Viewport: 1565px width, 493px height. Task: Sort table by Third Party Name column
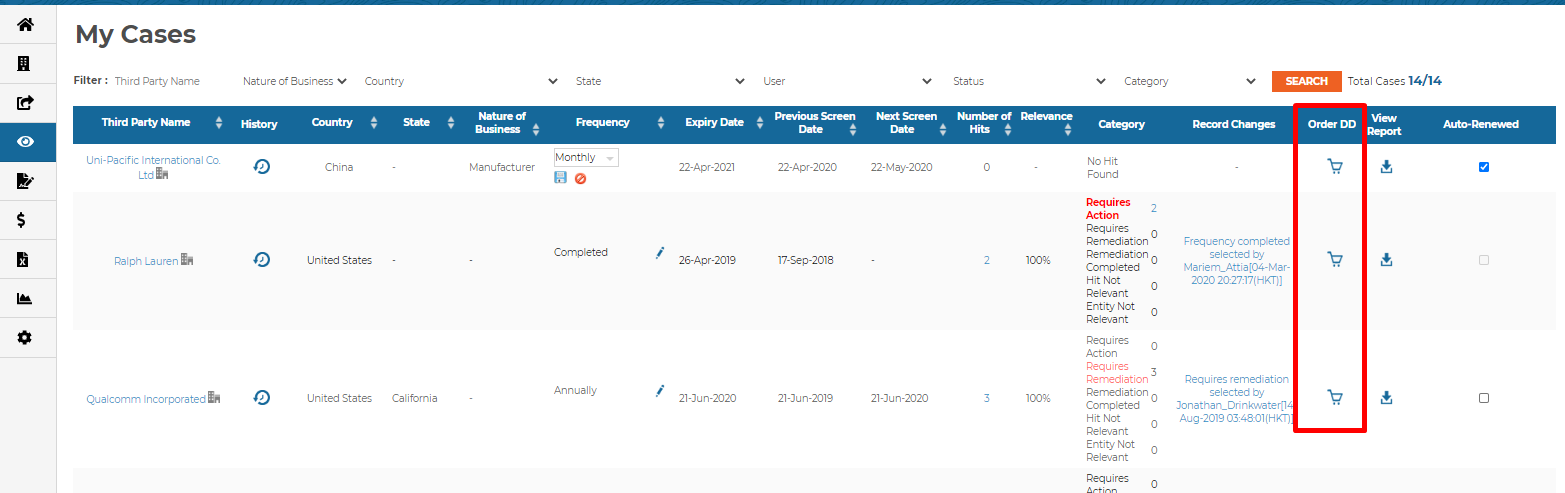coord(218,123)
